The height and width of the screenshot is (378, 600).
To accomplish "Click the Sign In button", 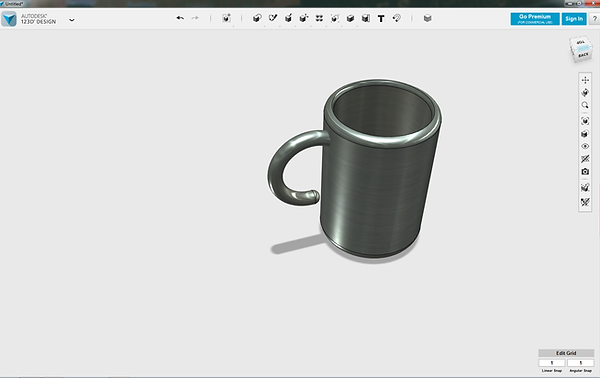I will point(574,19).
